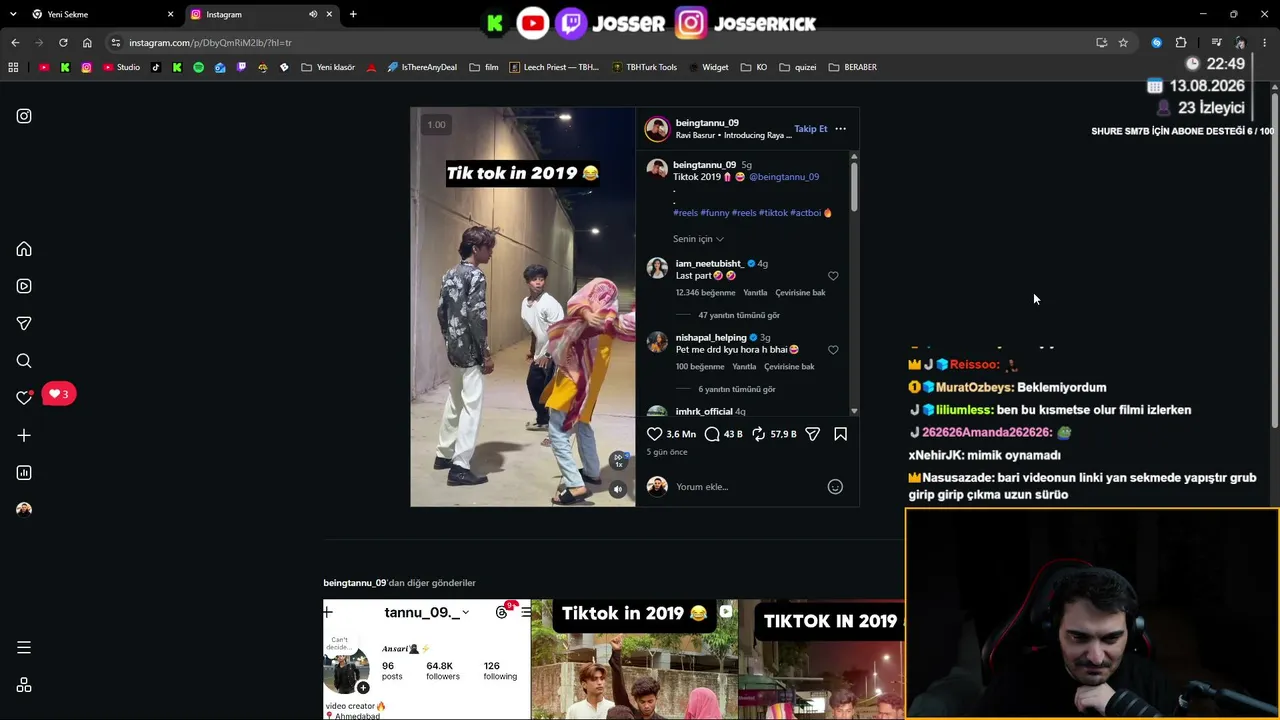Follow beingtannu_09 with Takip Et
This screenshot has height=720, width=1280.
(811, 129)
